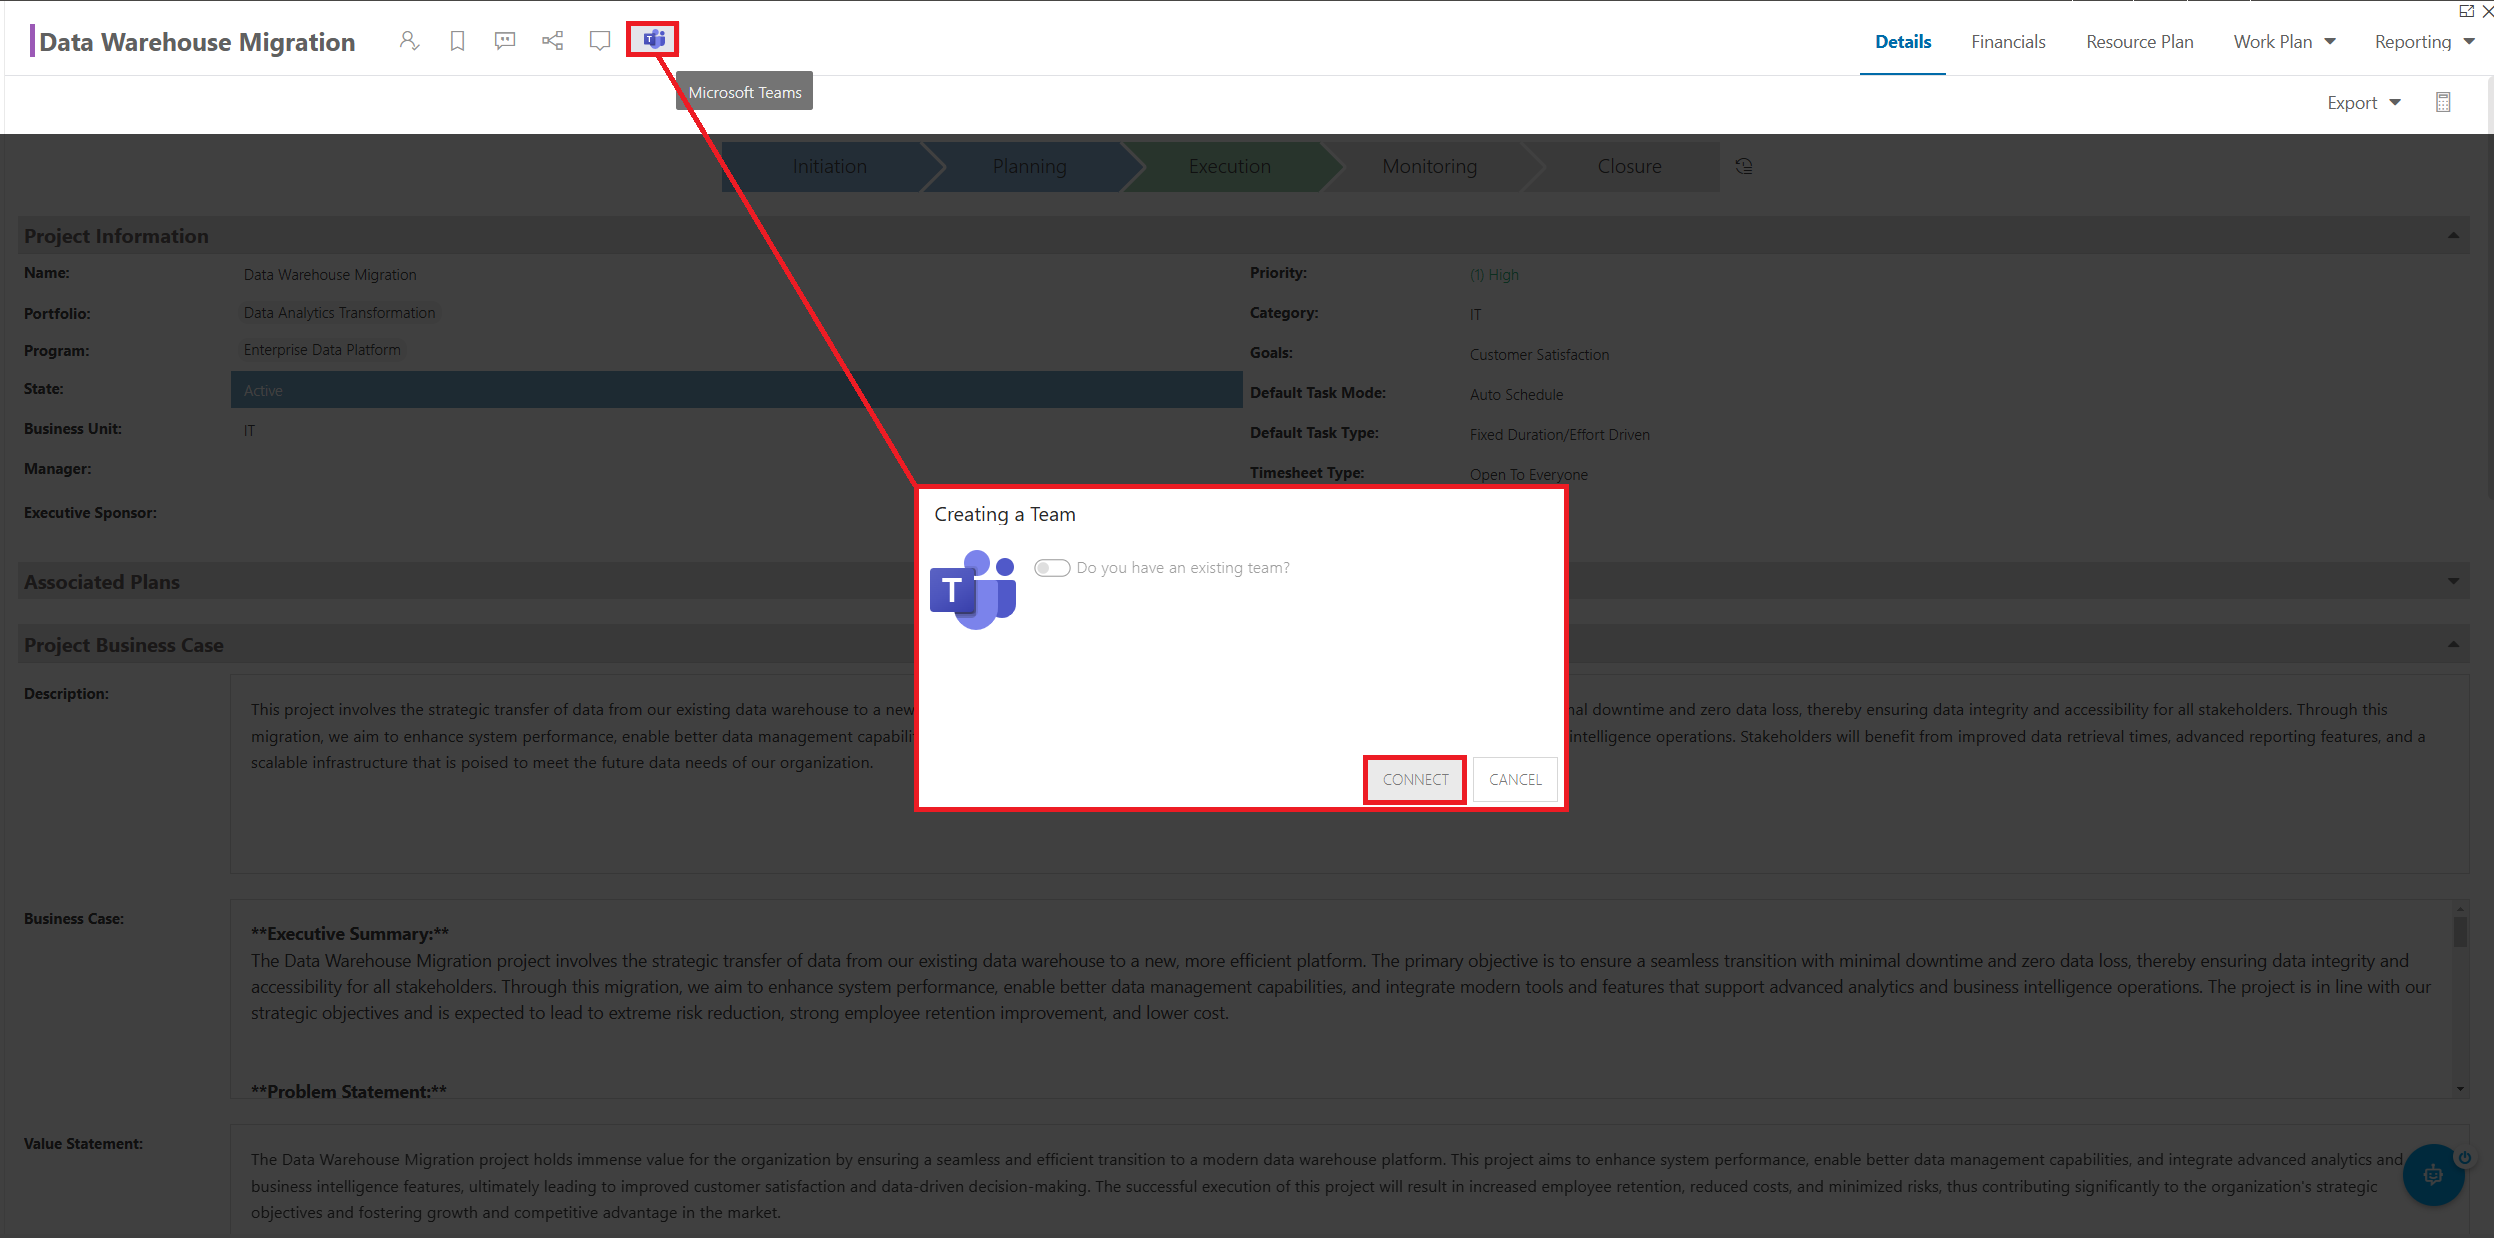Select the Closure phase step

pyautogui.click(x=1629, y=167)
